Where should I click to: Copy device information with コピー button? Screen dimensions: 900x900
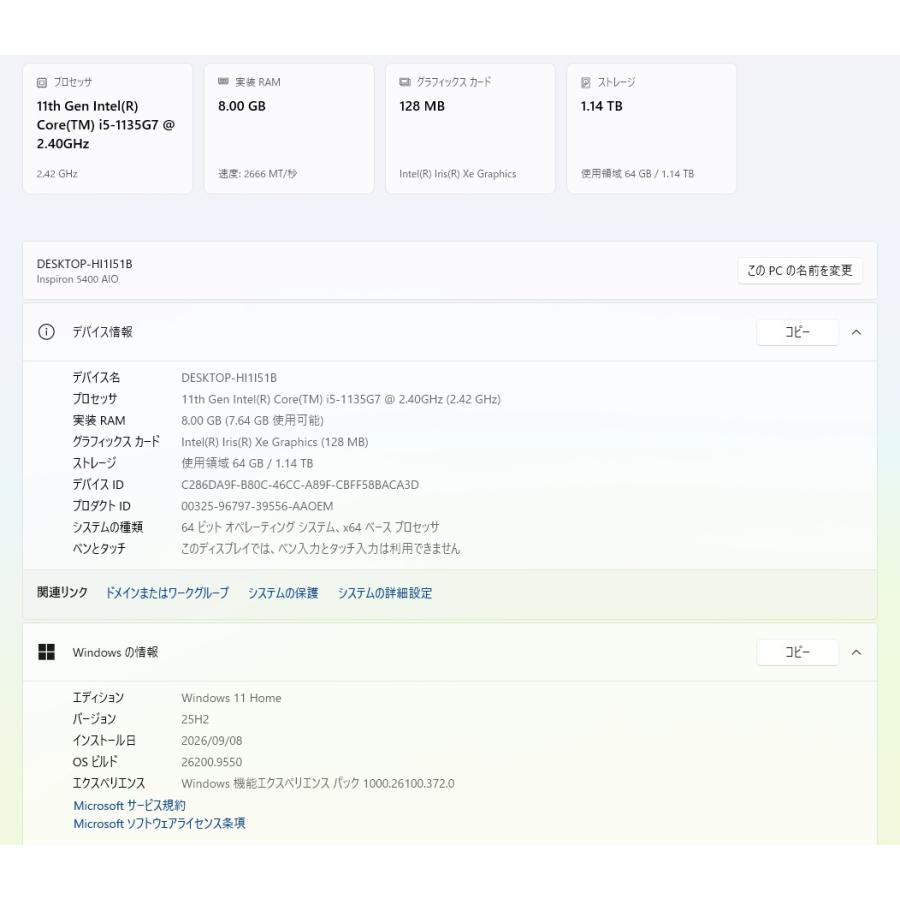[797, 332]
